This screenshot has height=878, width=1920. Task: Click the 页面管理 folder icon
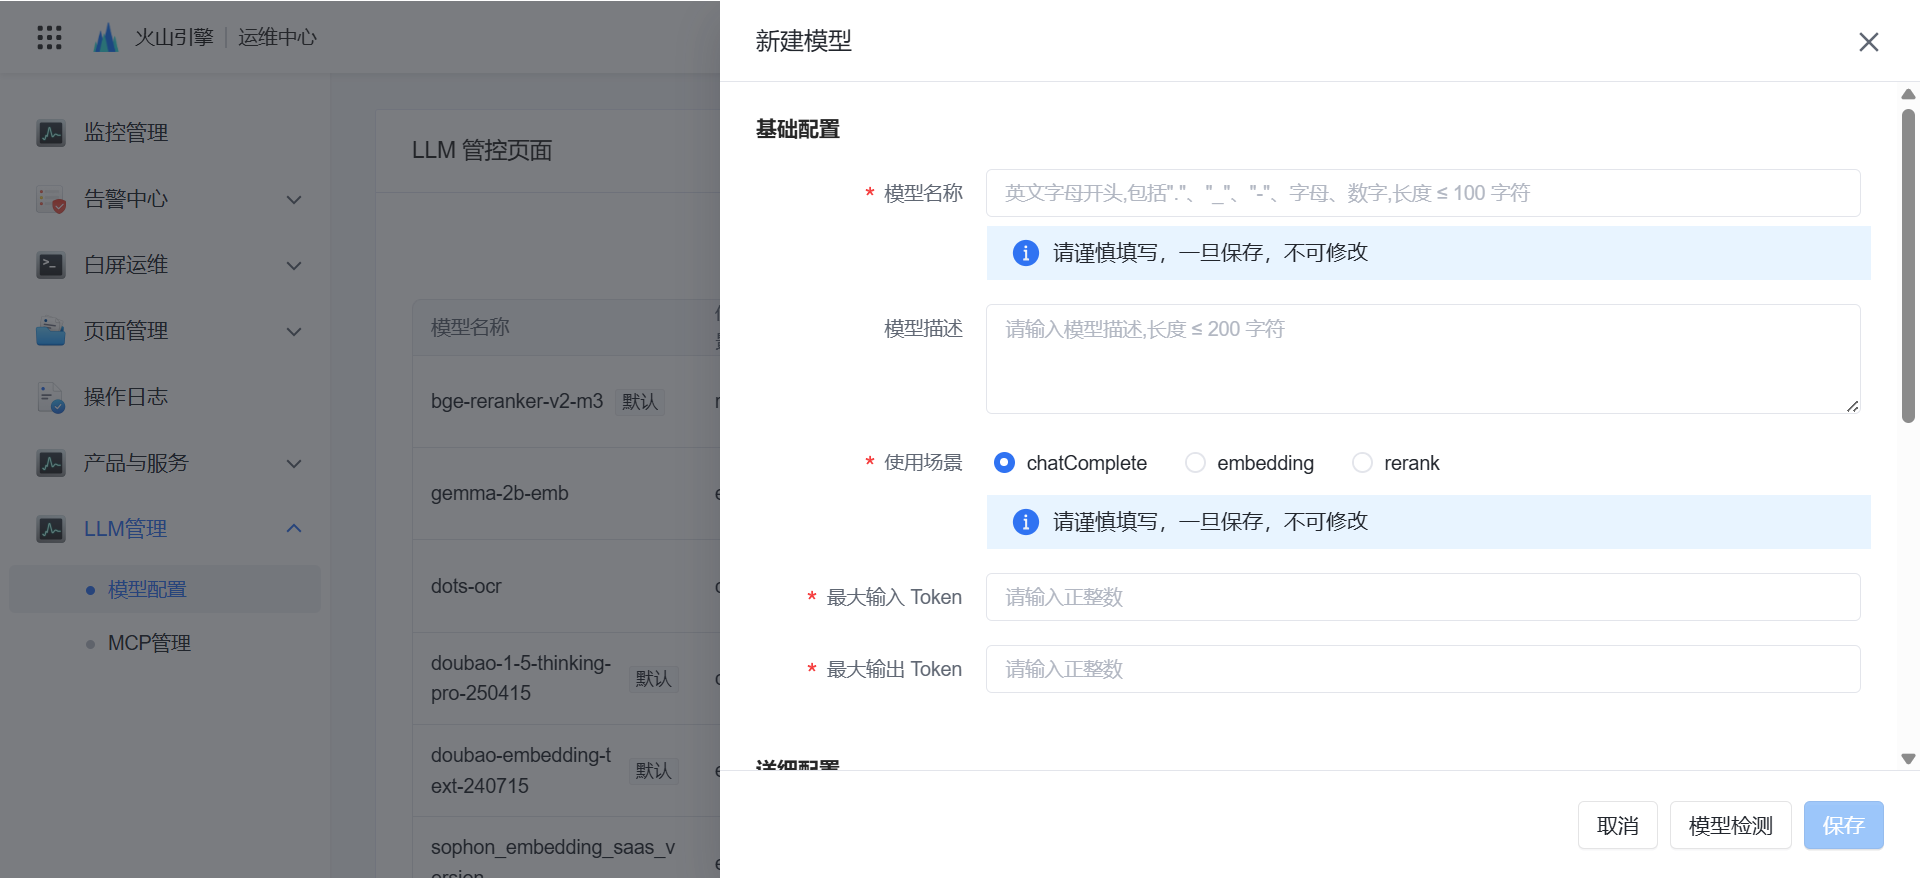coord(51,331)
